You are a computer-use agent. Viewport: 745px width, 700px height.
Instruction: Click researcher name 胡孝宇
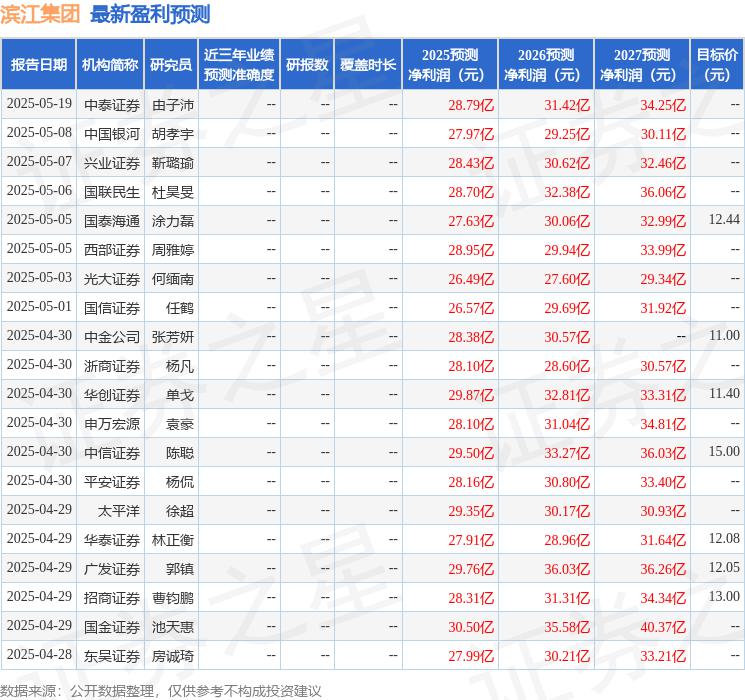pos(173,134)
